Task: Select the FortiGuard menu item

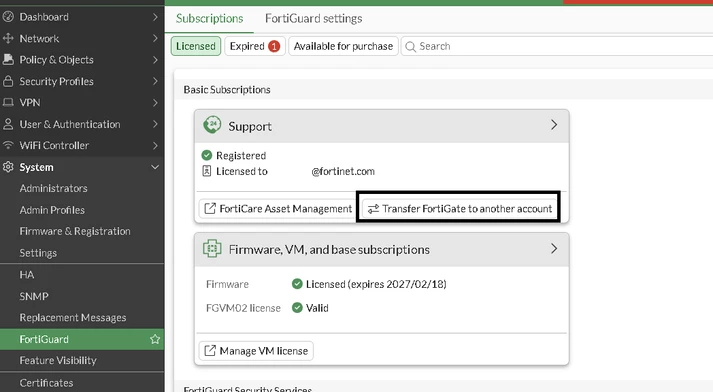Action: point(82,339)
